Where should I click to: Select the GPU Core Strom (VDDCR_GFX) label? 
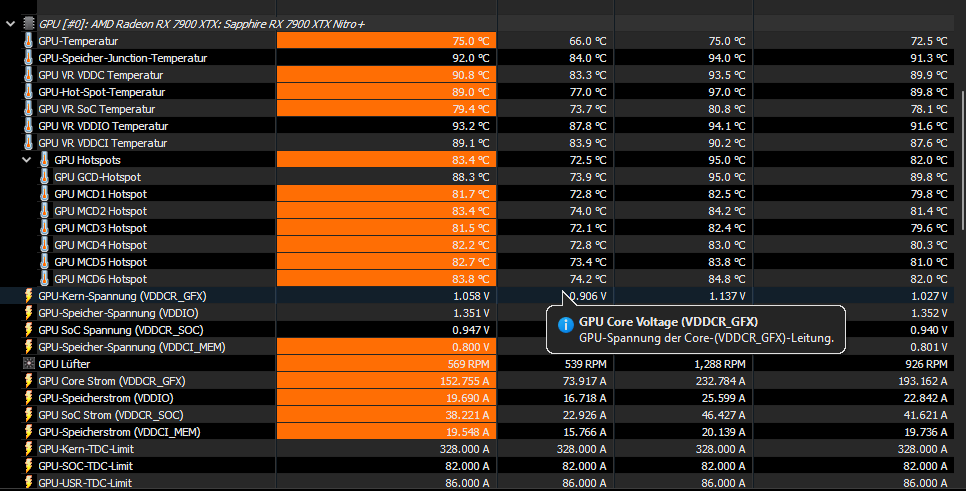[x=112, y=381]
